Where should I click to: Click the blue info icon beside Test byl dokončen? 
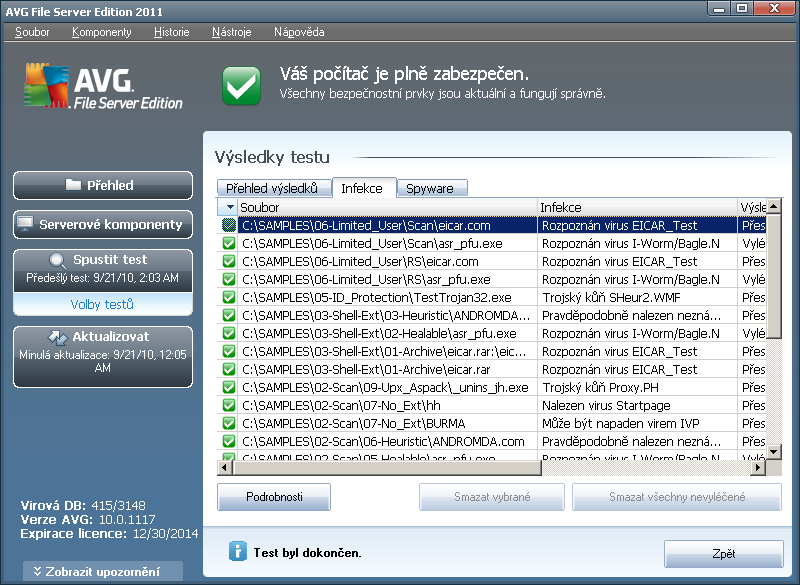click(x=238, y=551)
